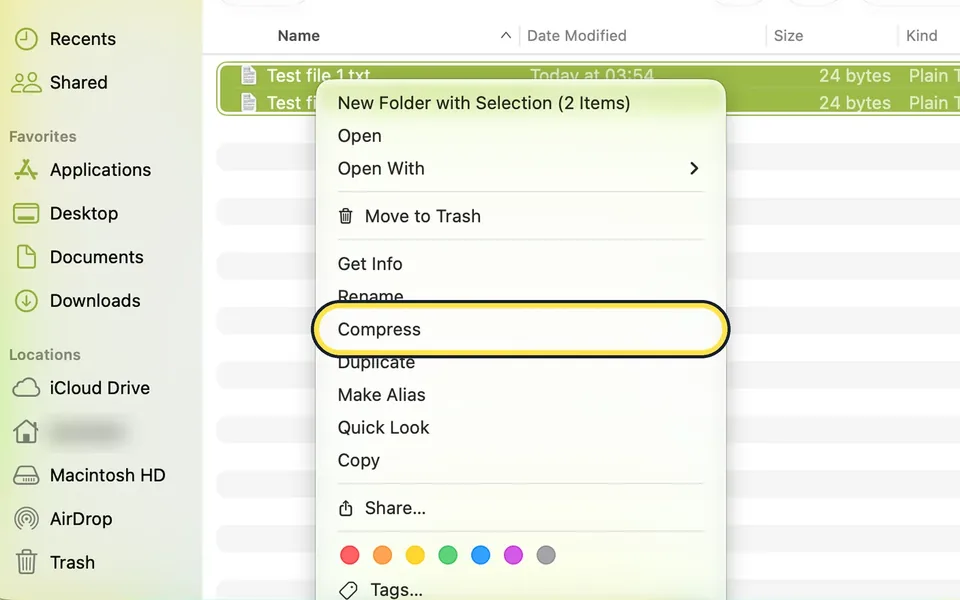Select Make Alias
960x600 pixels.
[x=381, y=395]
